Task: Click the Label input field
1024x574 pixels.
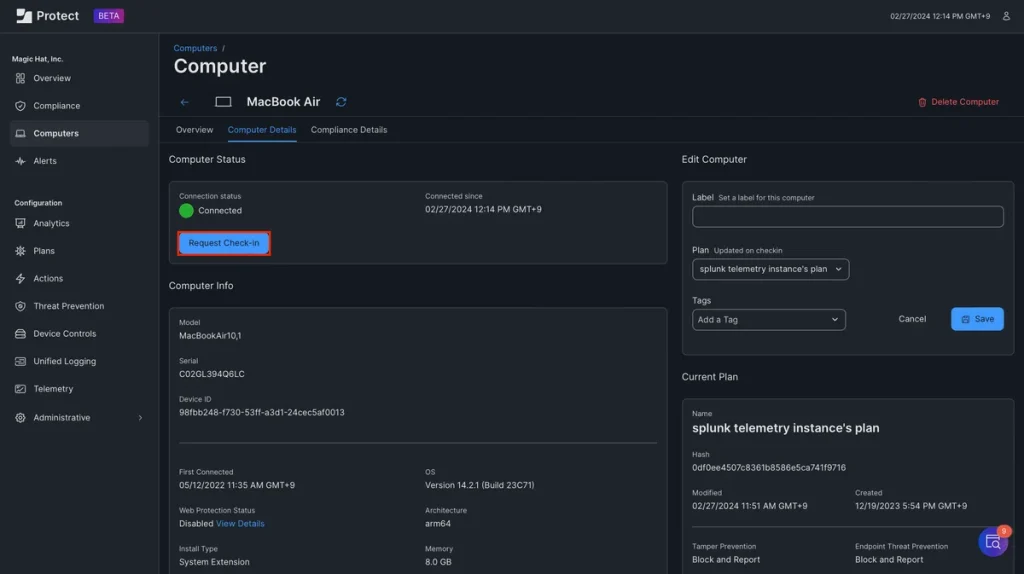Action: [847, 217]
